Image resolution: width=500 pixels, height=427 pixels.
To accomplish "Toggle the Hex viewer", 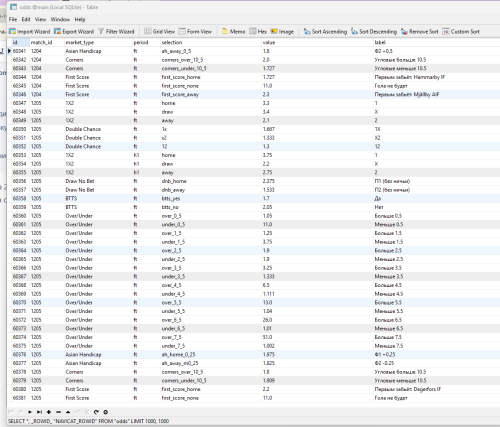I will [258, 32].
